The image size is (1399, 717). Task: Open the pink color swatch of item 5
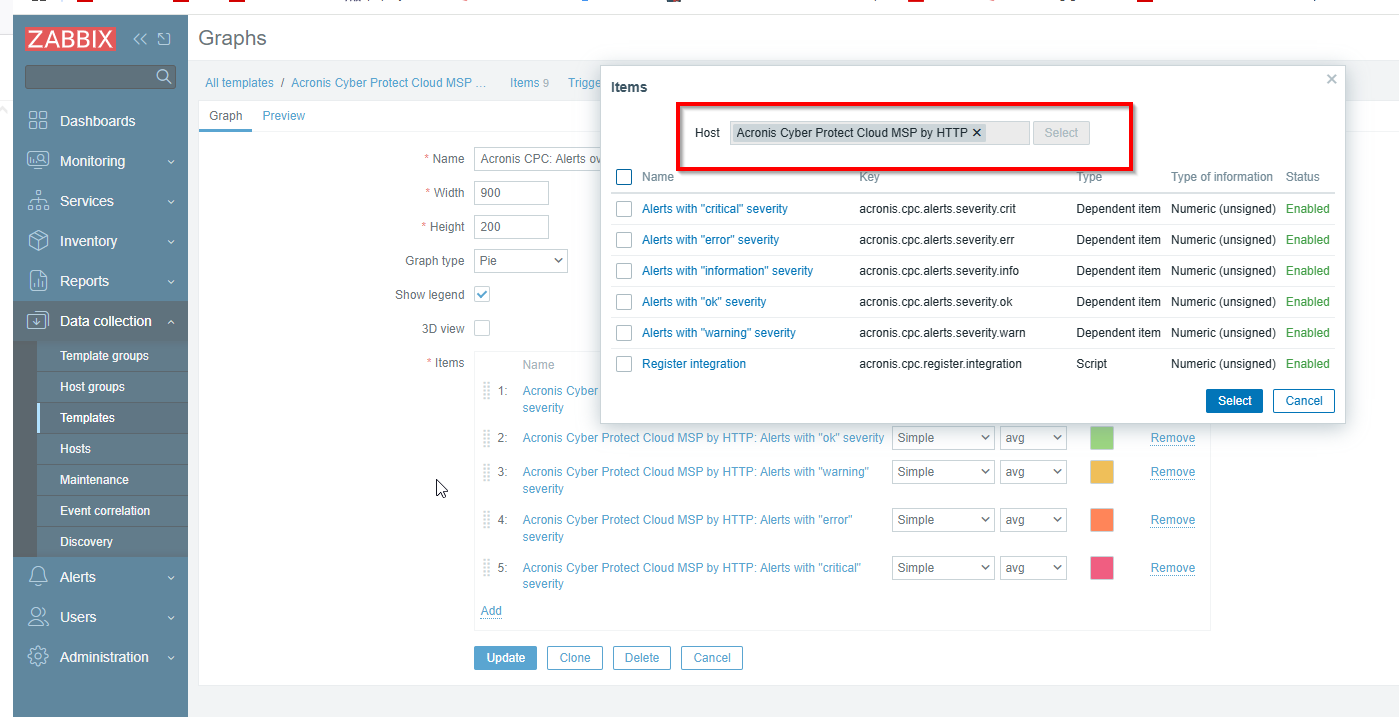pyautogui.click(x=1102, y=568)
